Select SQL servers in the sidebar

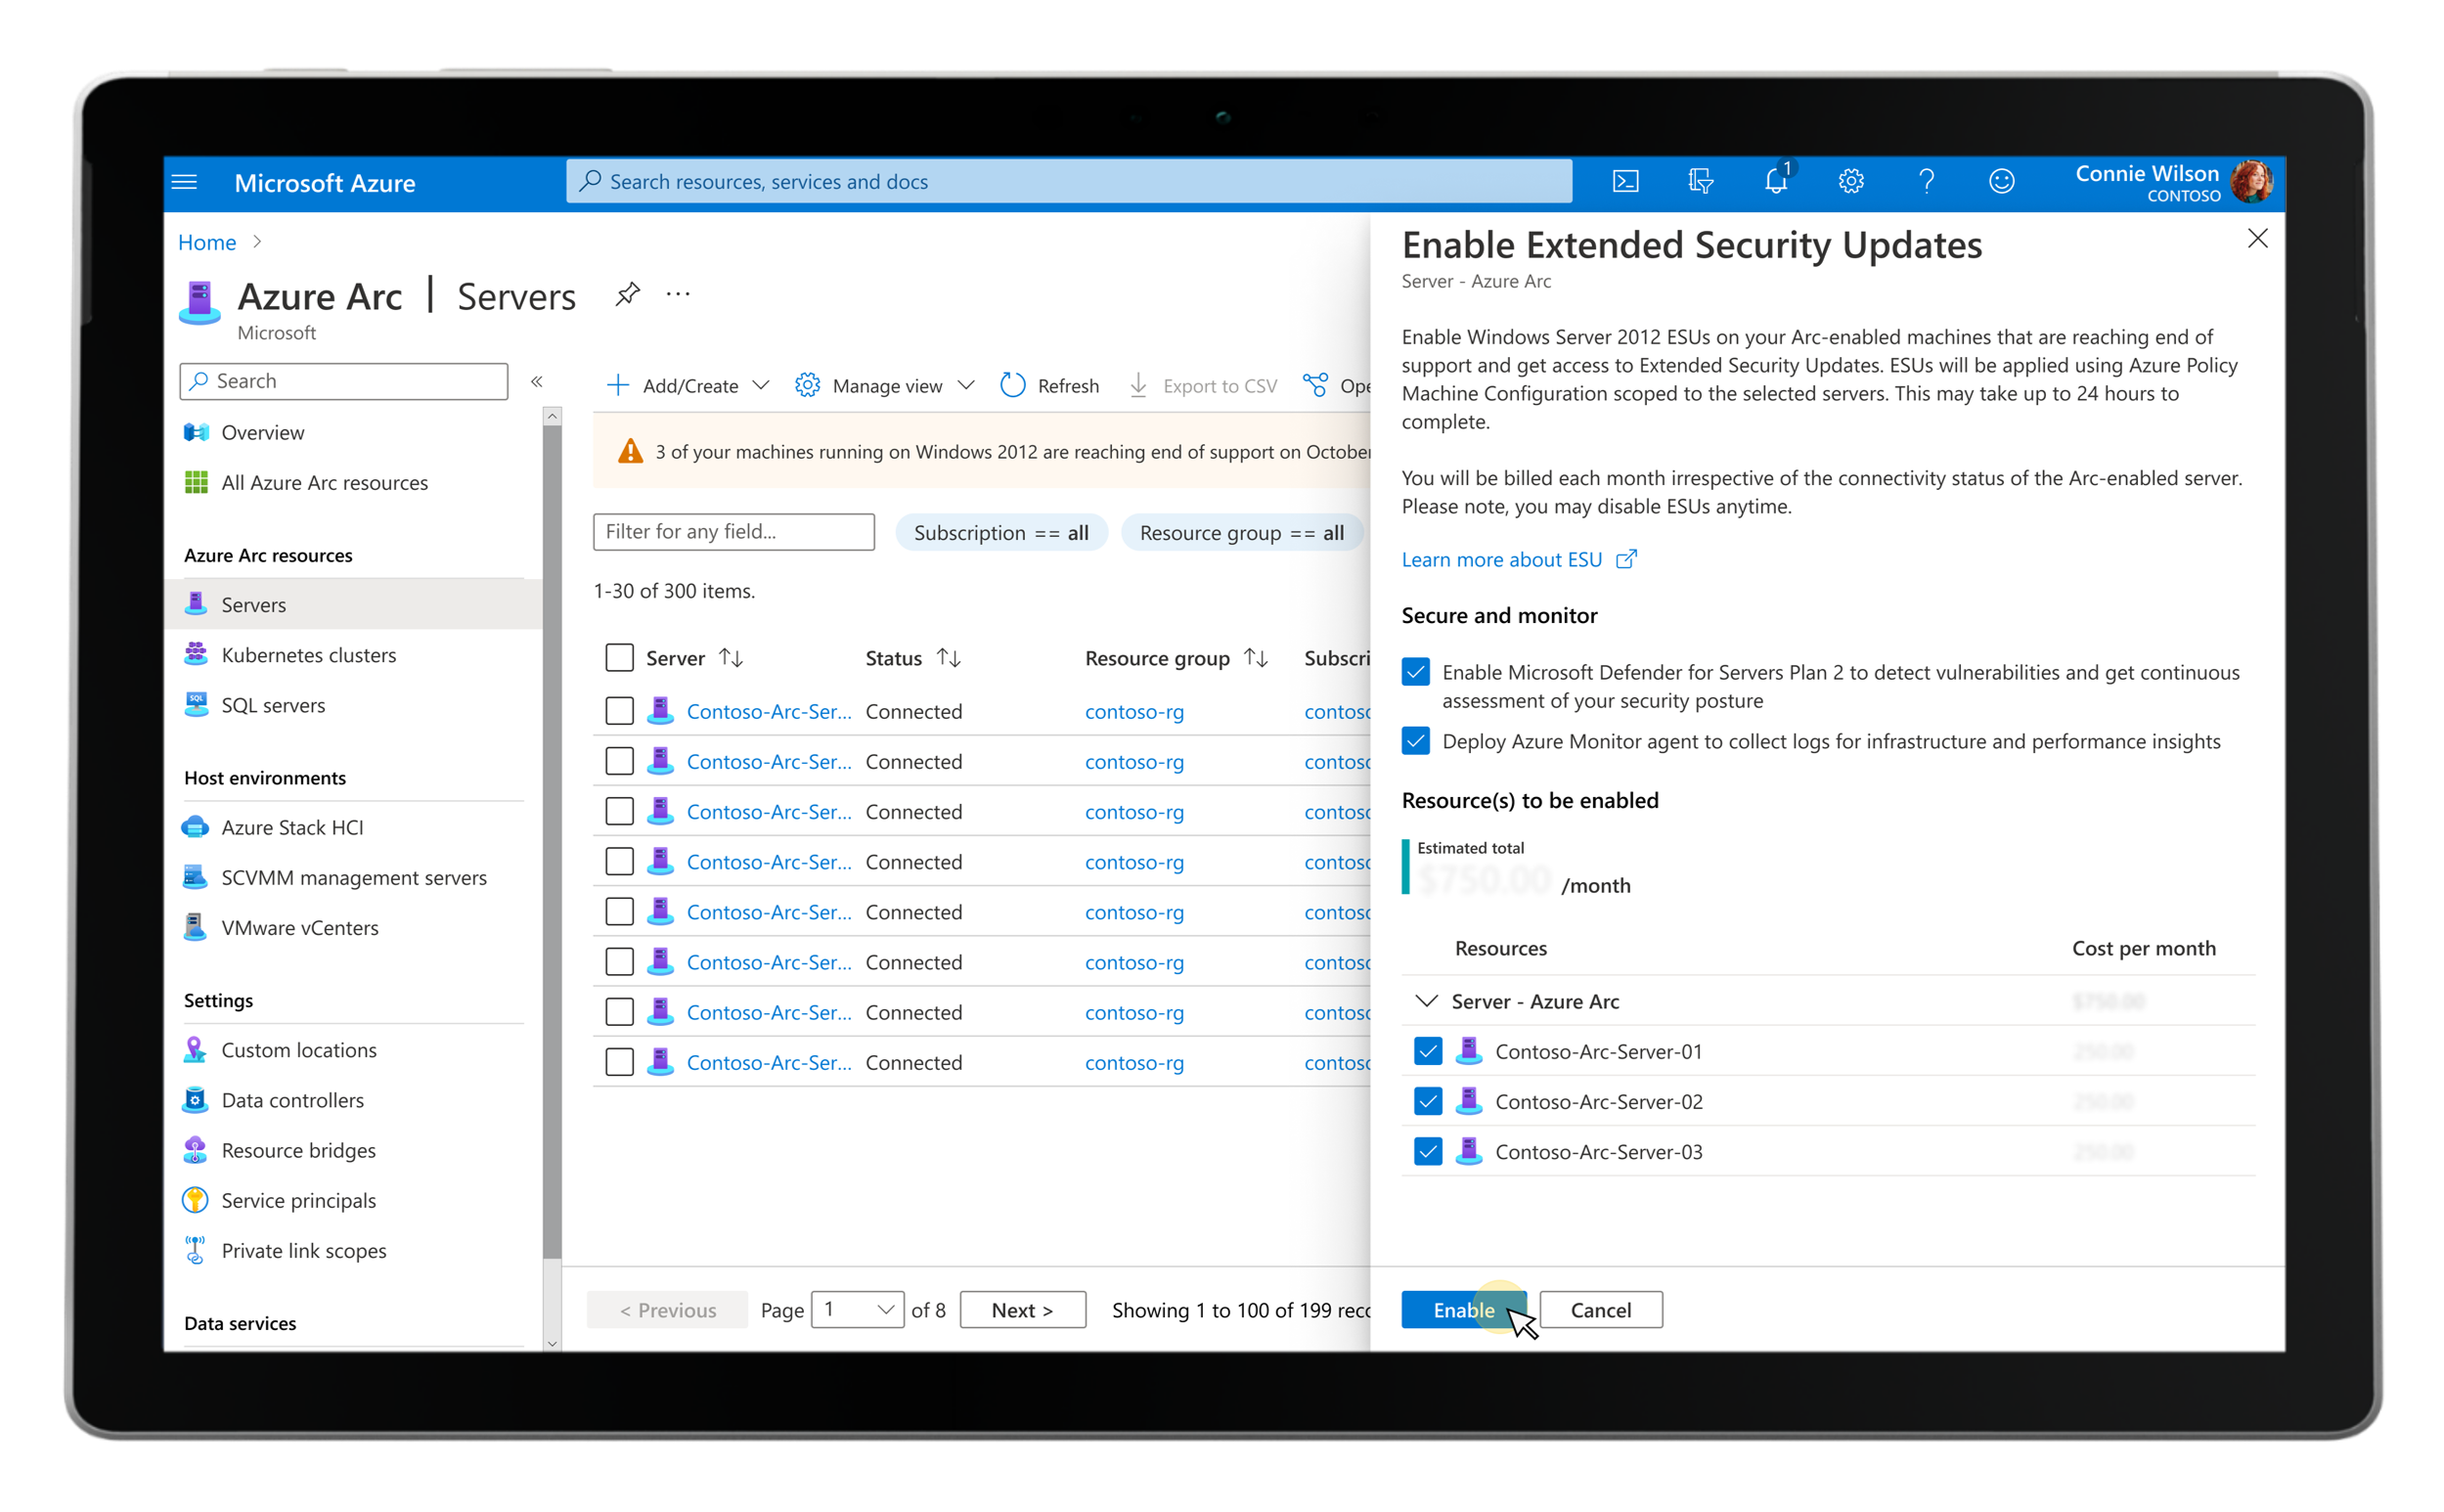272,705
